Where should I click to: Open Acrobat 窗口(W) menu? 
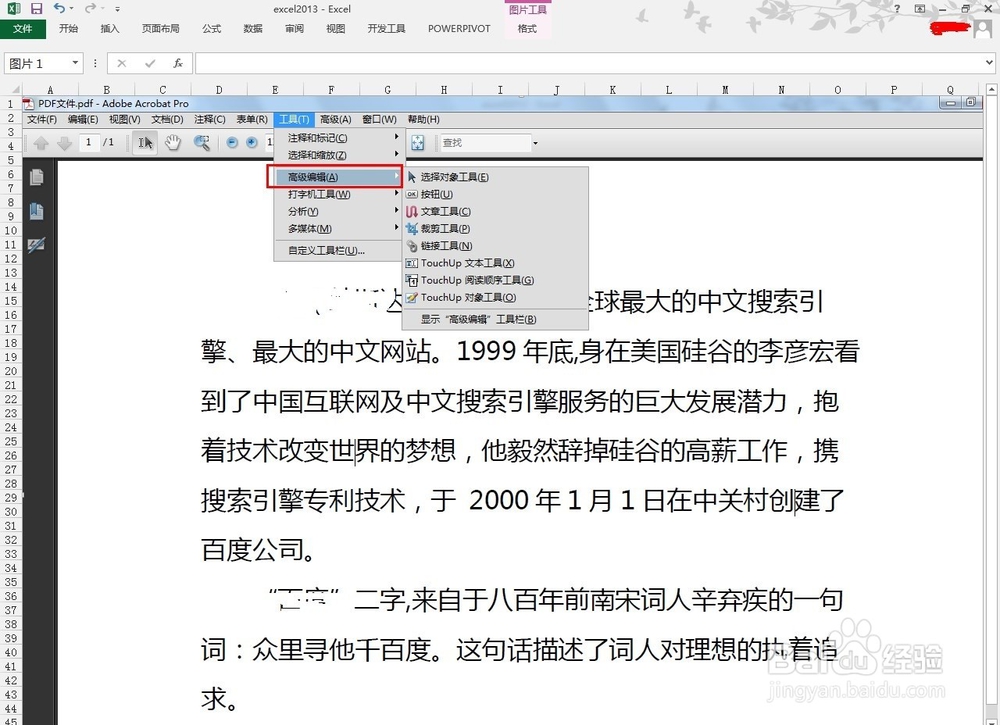379,119
